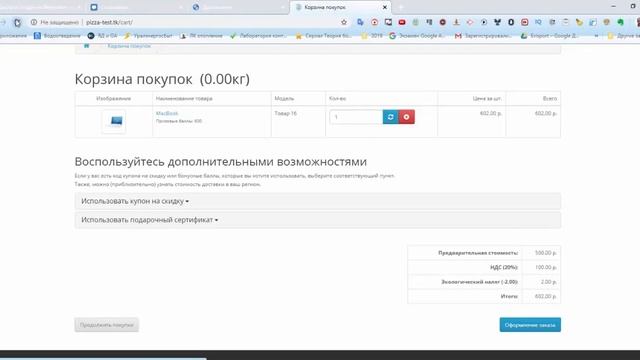The height and width of the screenshot is (360, 640).
Task: Click the 'Не защищено' site info icon
Action: [34, 22]
